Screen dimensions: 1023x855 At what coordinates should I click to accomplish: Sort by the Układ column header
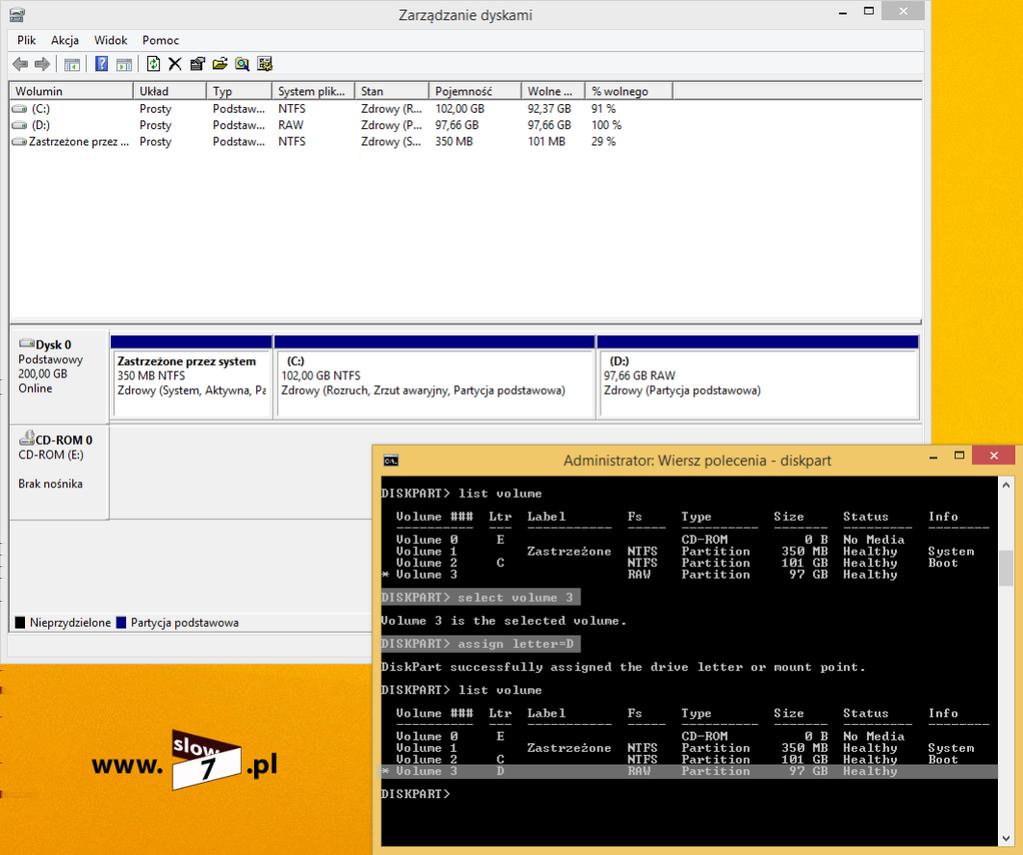[x=170, y=91]
